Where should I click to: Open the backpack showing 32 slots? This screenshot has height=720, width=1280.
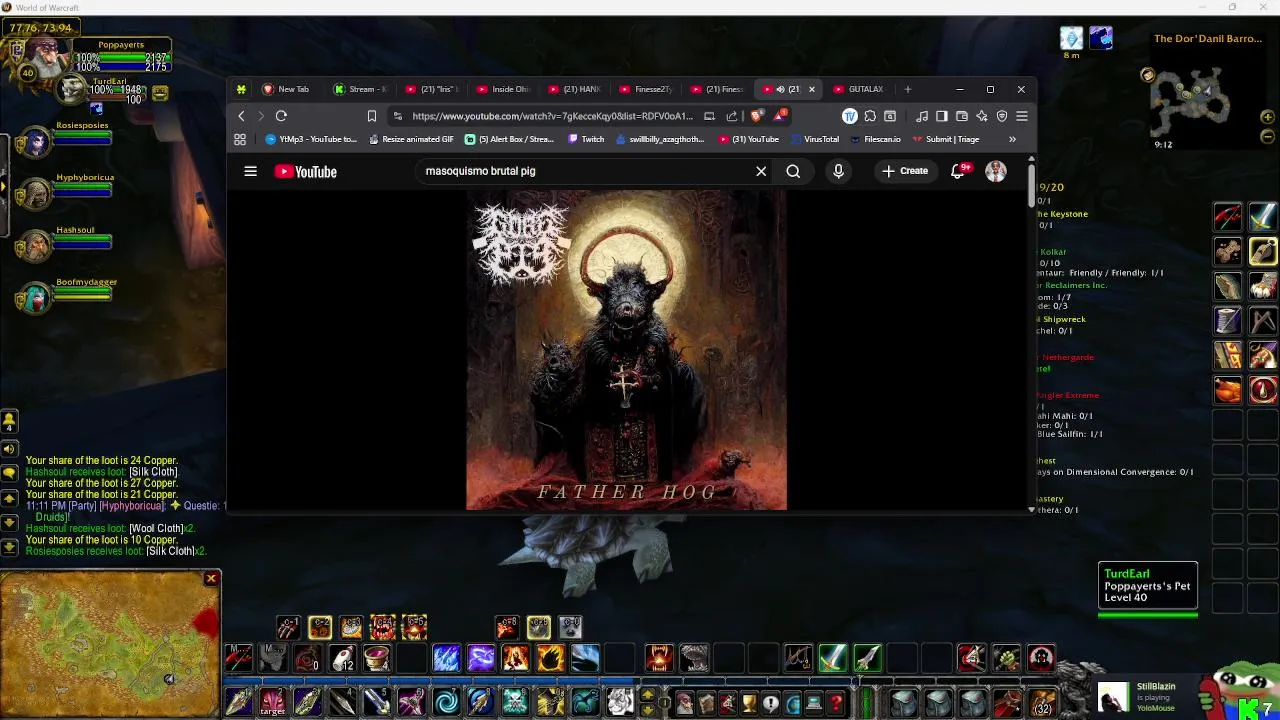[x=1042, y=702]
